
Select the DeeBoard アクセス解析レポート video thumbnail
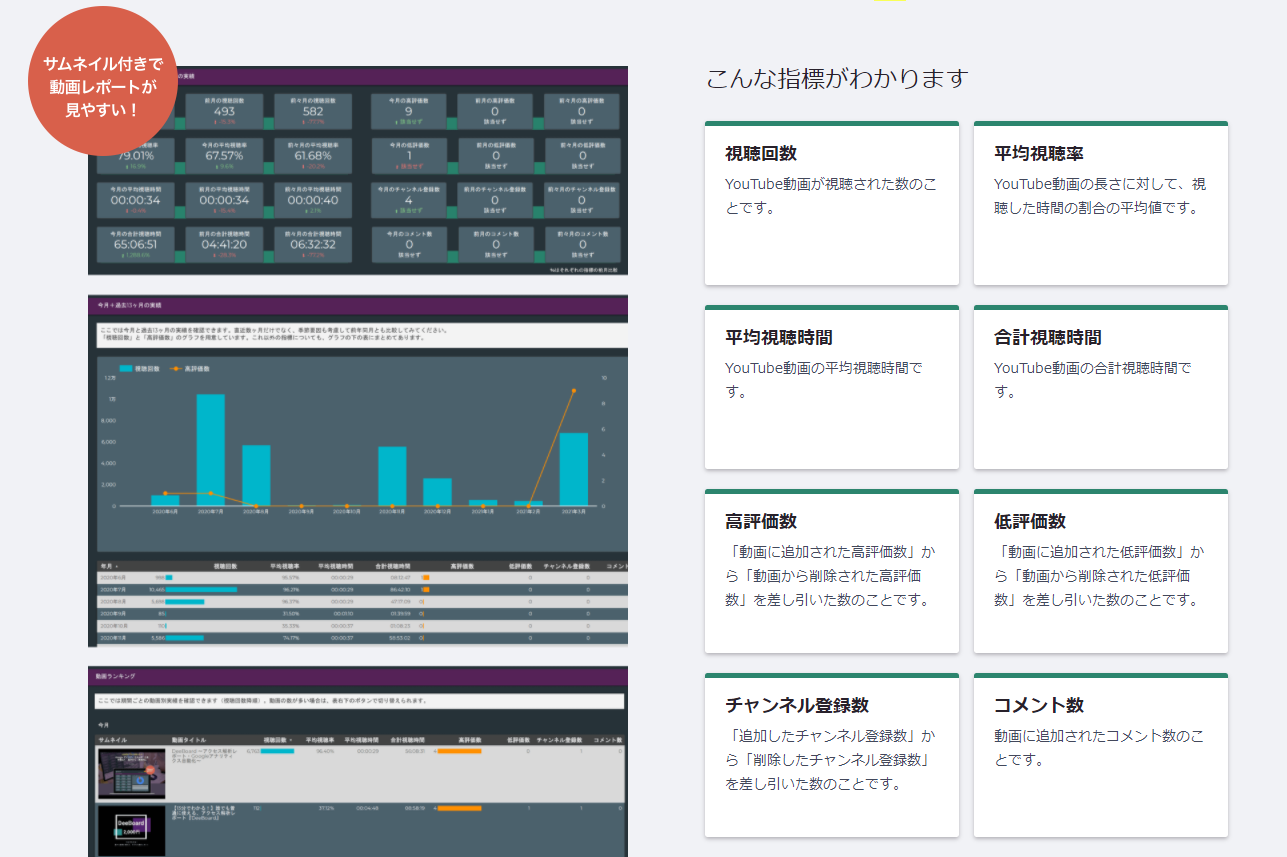[132, 772]
